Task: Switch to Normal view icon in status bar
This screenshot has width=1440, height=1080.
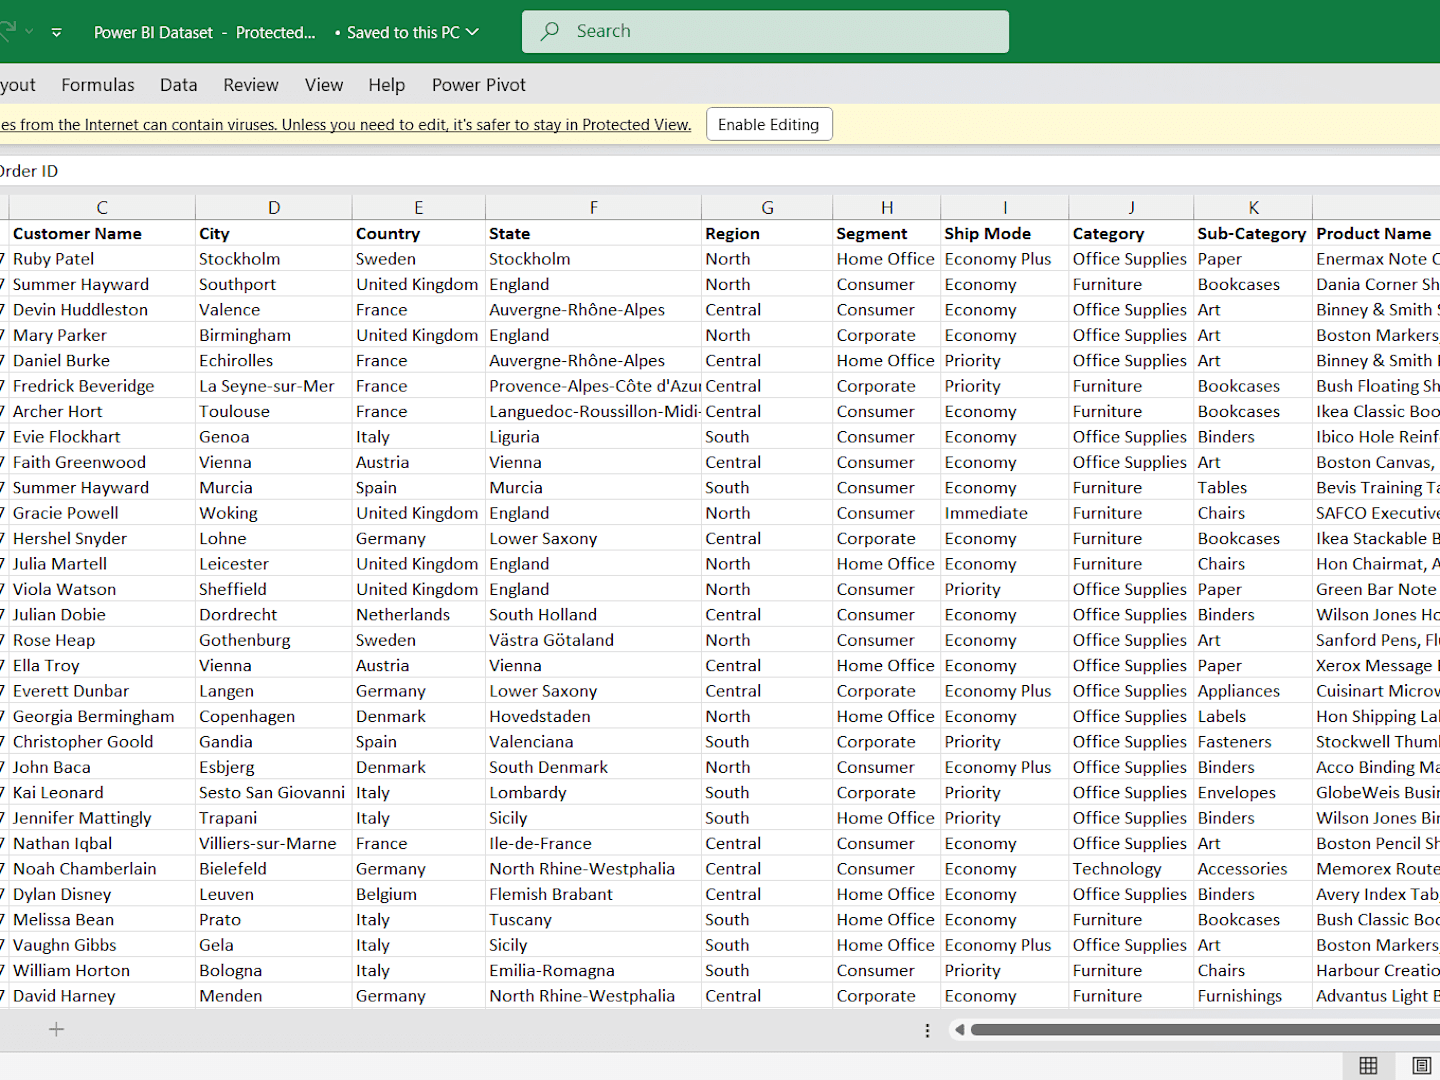Action: click(1369, 1065)
